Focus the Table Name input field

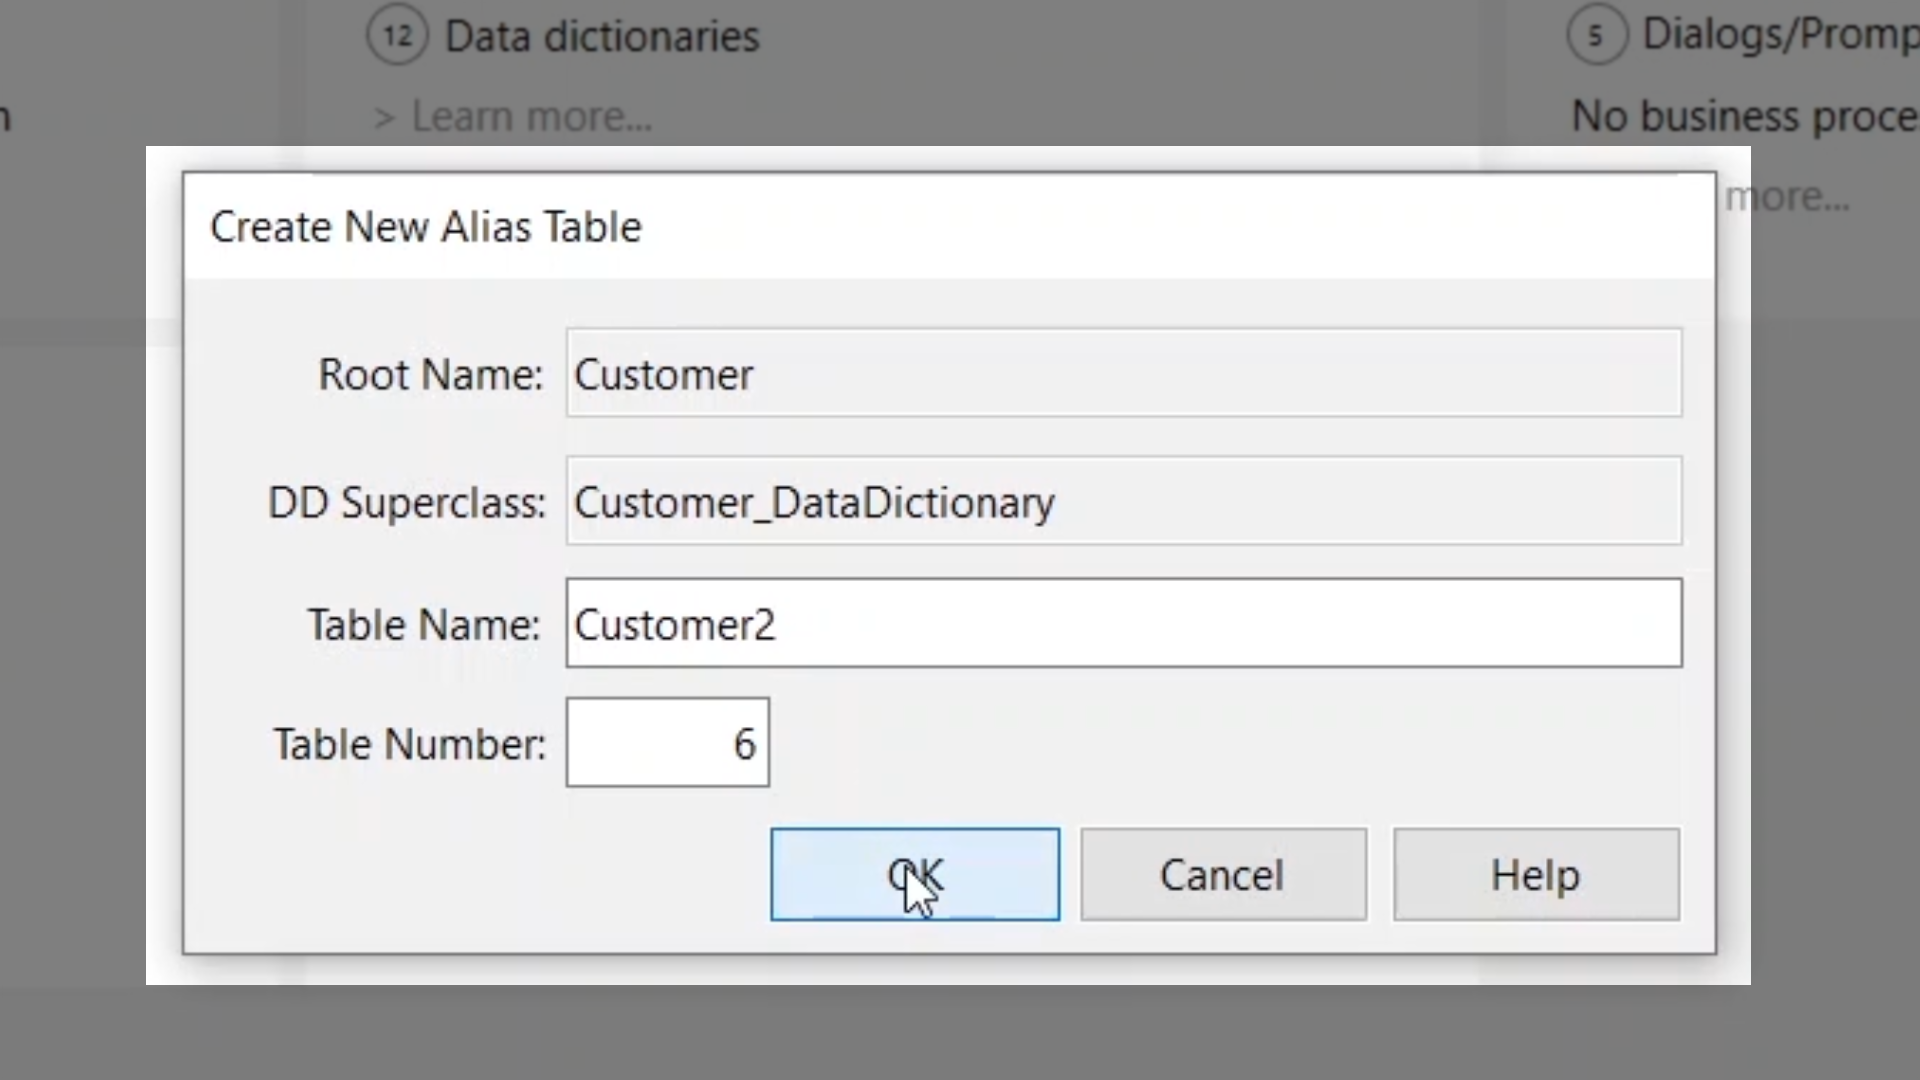(1123, 623)
